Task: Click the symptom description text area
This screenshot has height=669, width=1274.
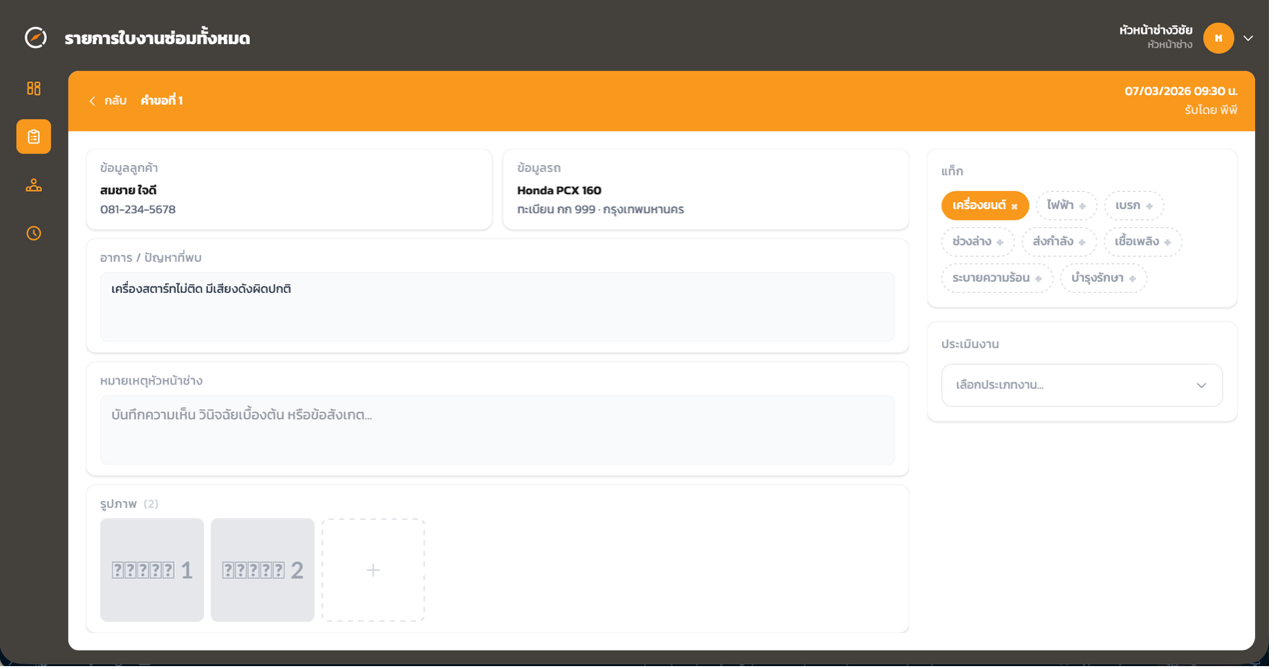Action: click(499, 308)
